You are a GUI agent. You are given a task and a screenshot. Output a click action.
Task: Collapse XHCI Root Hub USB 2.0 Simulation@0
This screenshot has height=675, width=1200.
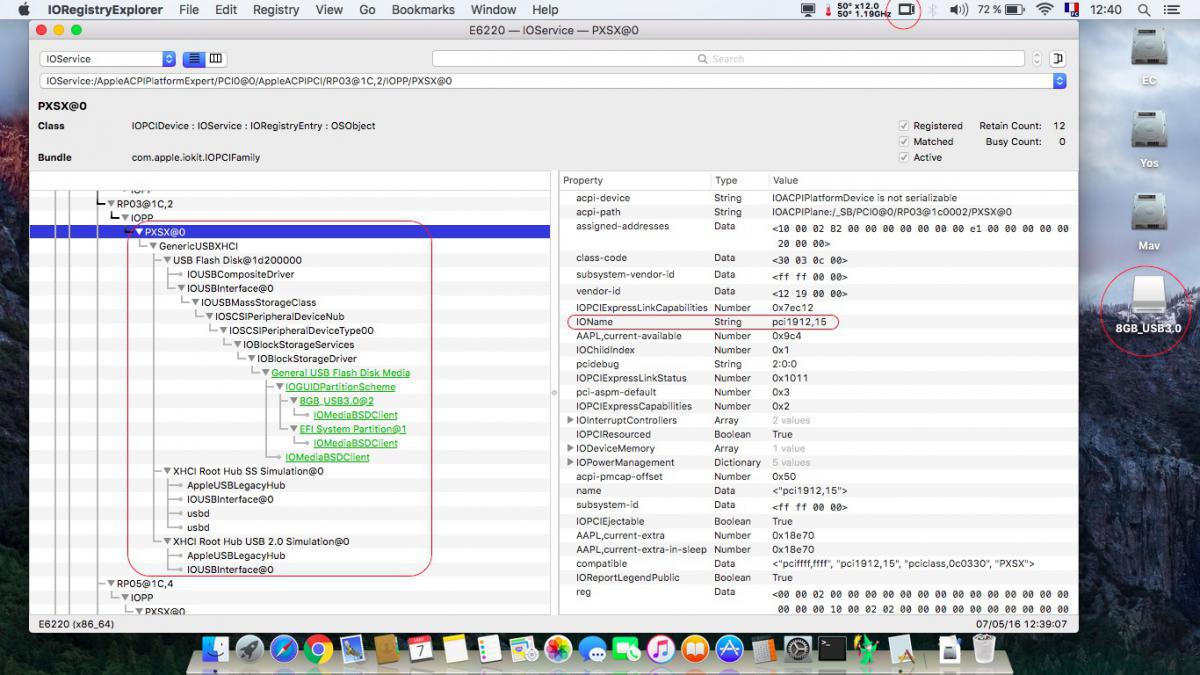(x=167, y=541)
